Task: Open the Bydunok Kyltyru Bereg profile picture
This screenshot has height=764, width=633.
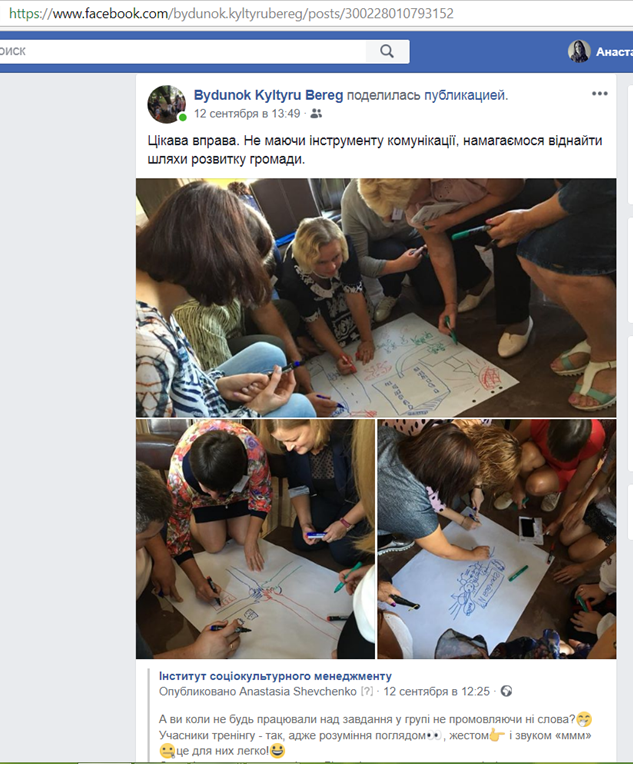Action: pos(167,104)
